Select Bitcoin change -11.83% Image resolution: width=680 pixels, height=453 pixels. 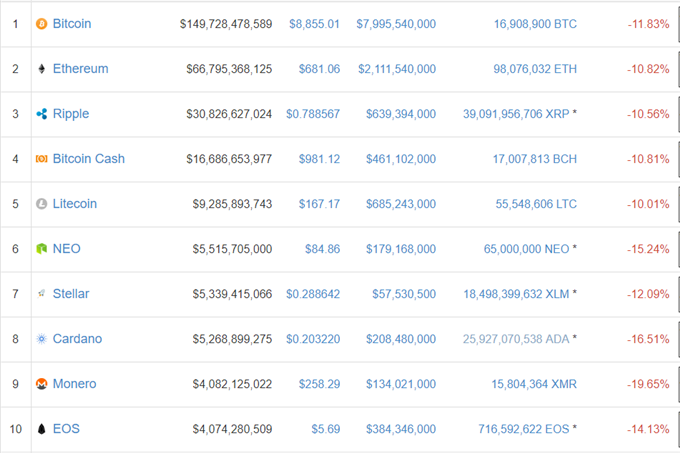[x=648, y=24]
